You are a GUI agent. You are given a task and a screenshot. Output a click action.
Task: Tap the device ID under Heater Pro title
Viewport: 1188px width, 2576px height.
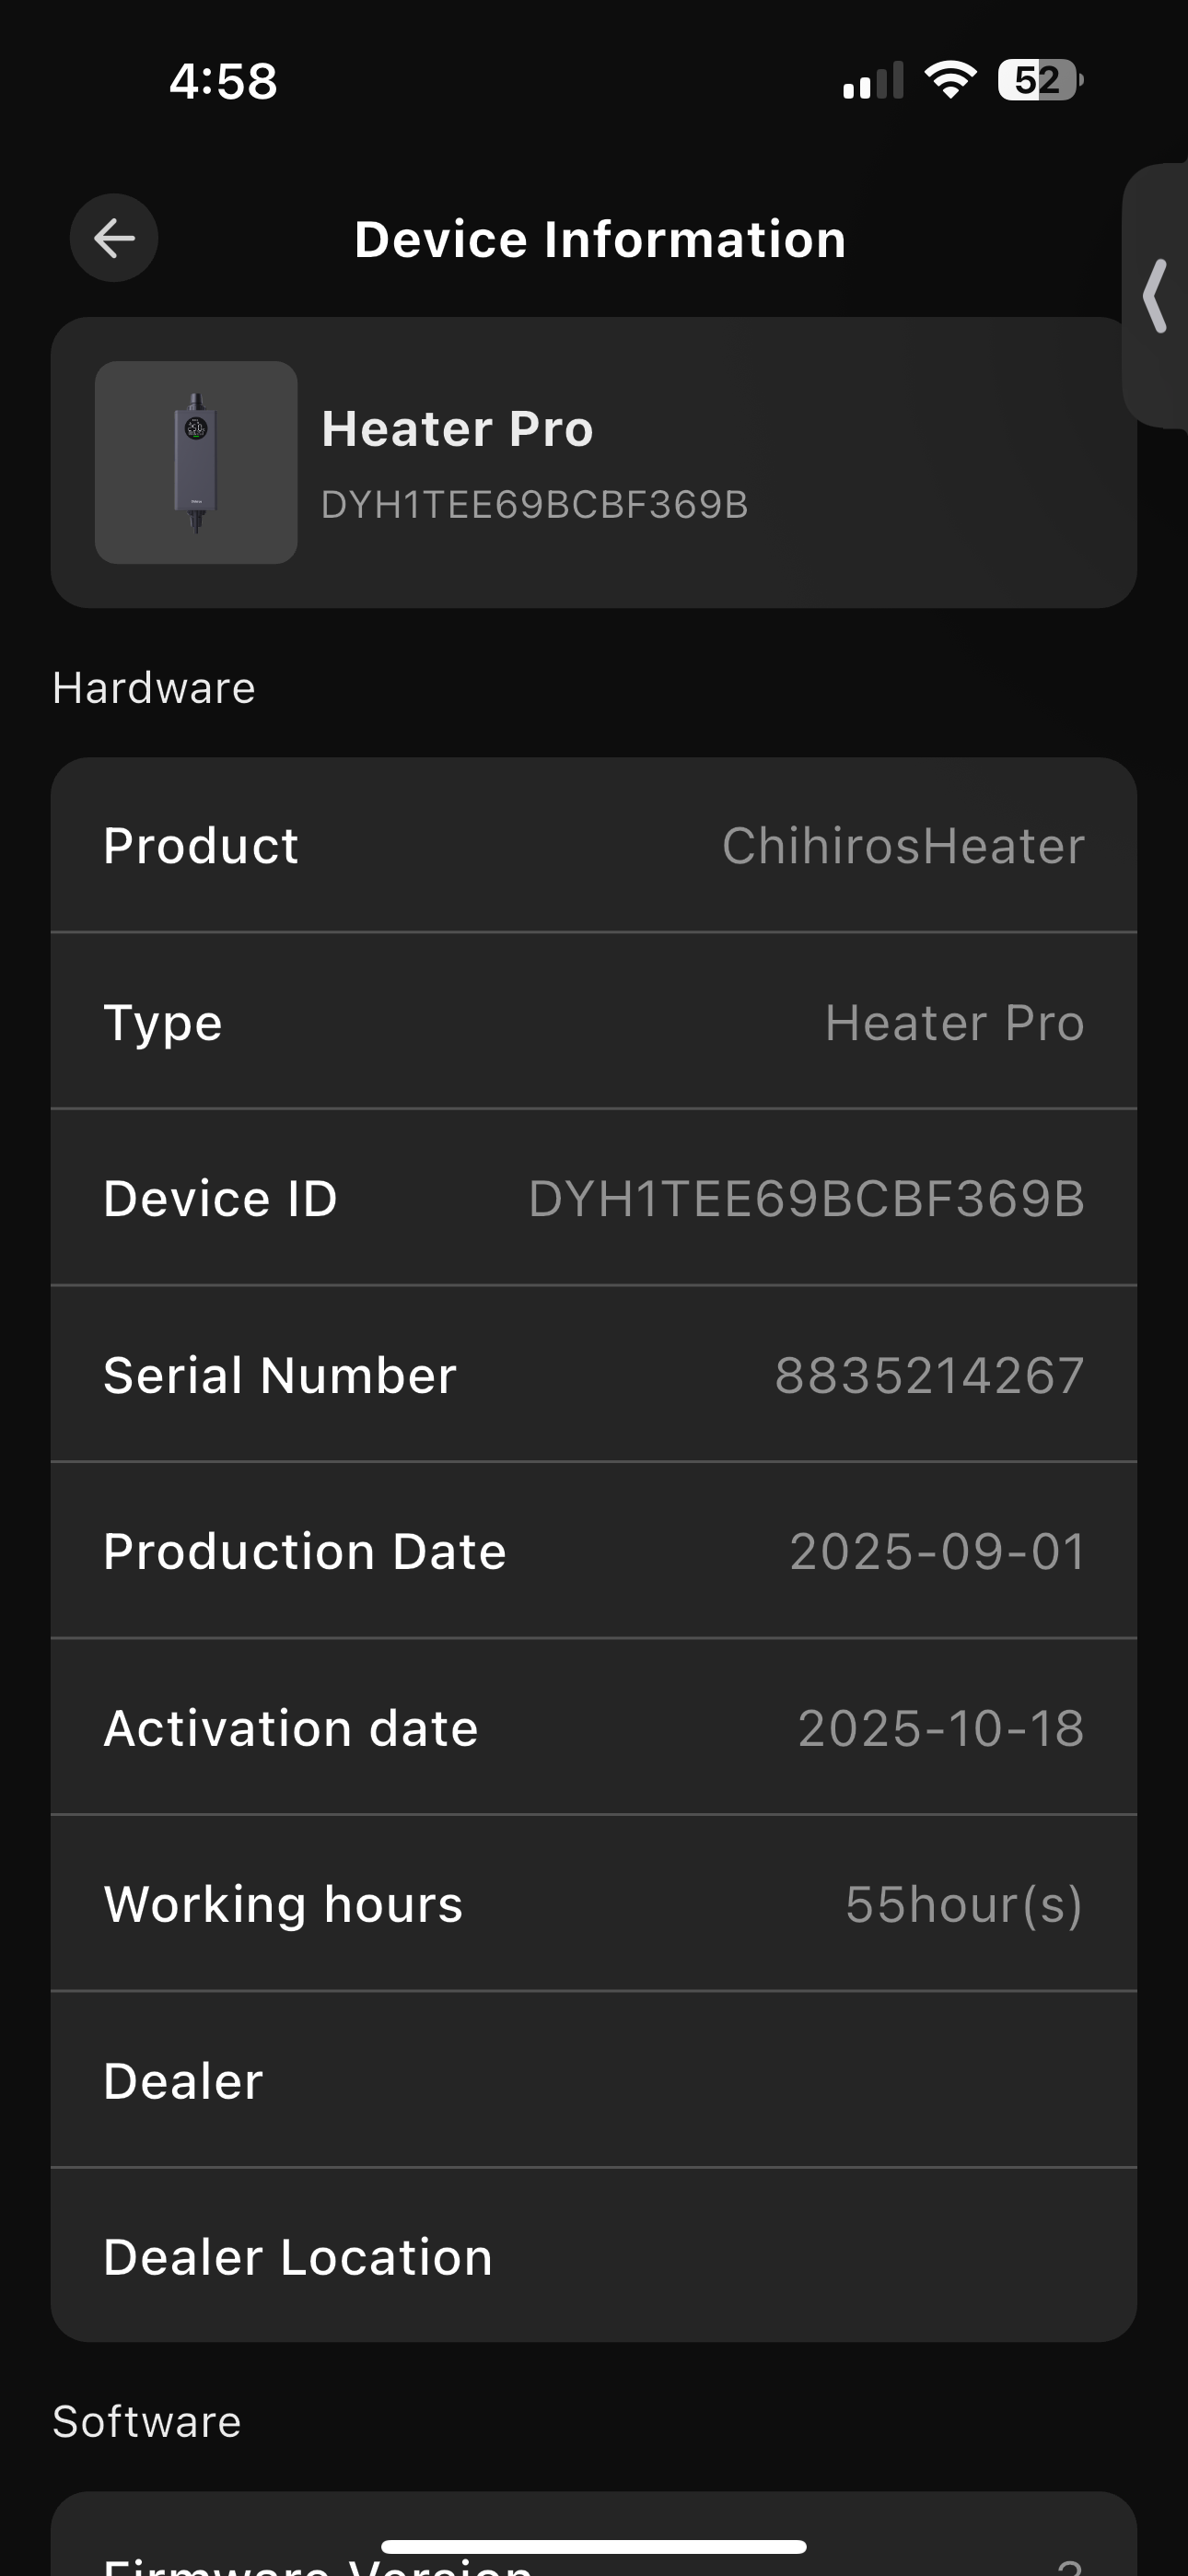coord(534,505)
